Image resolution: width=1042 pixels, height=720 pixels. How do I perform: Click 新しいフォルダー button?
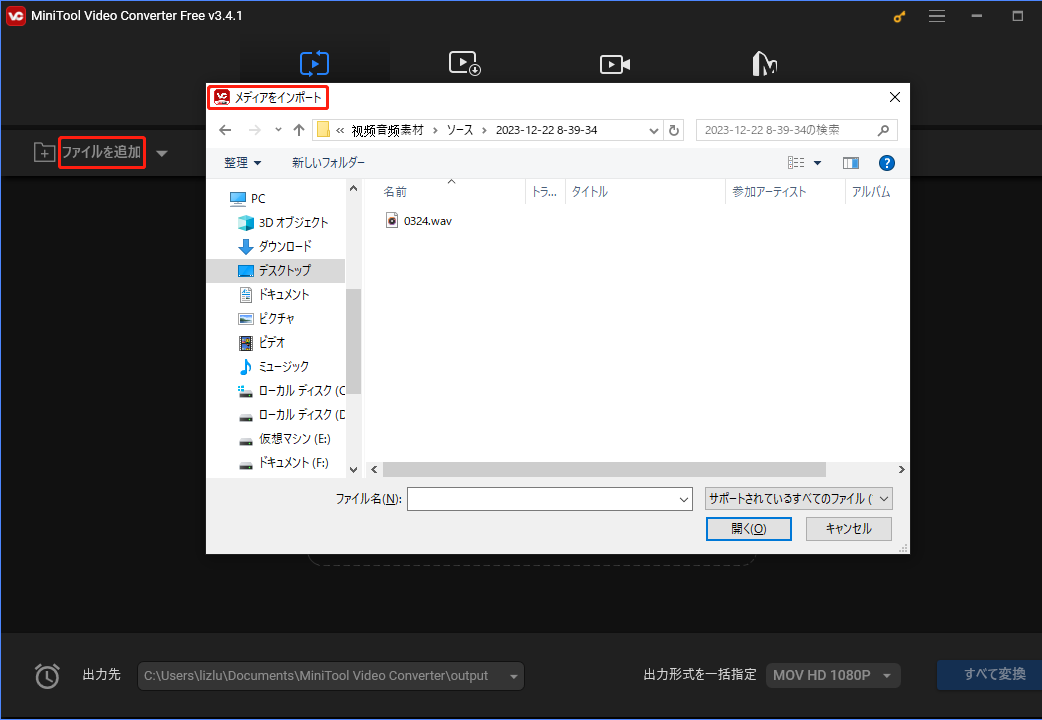point(328,163)
